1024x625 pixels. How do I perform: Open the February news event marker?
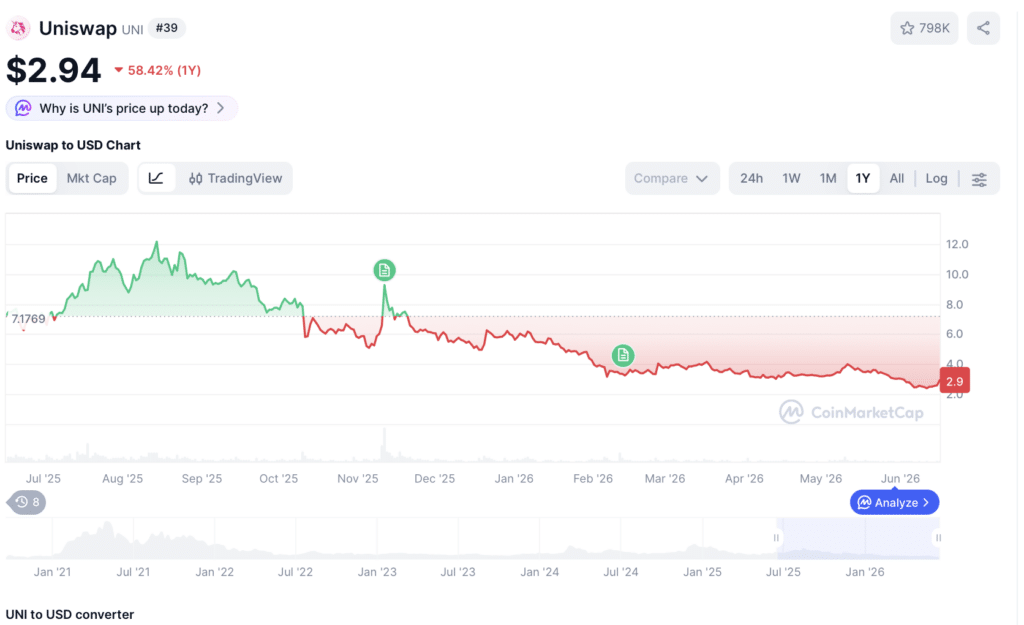[622, 355]
